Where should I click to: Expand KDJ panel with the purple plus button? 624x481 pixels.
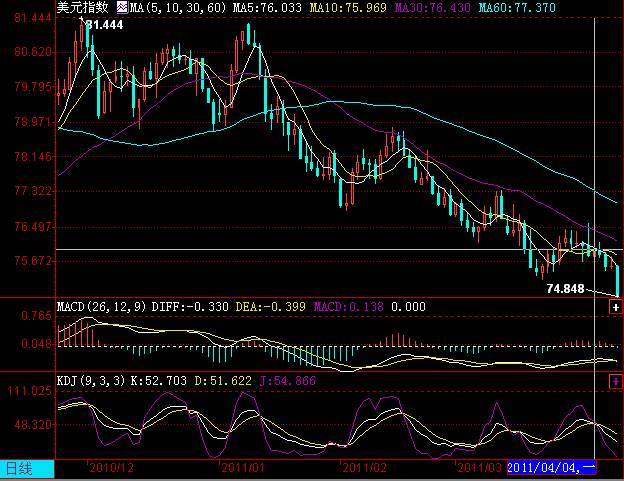tap(615, 382)
